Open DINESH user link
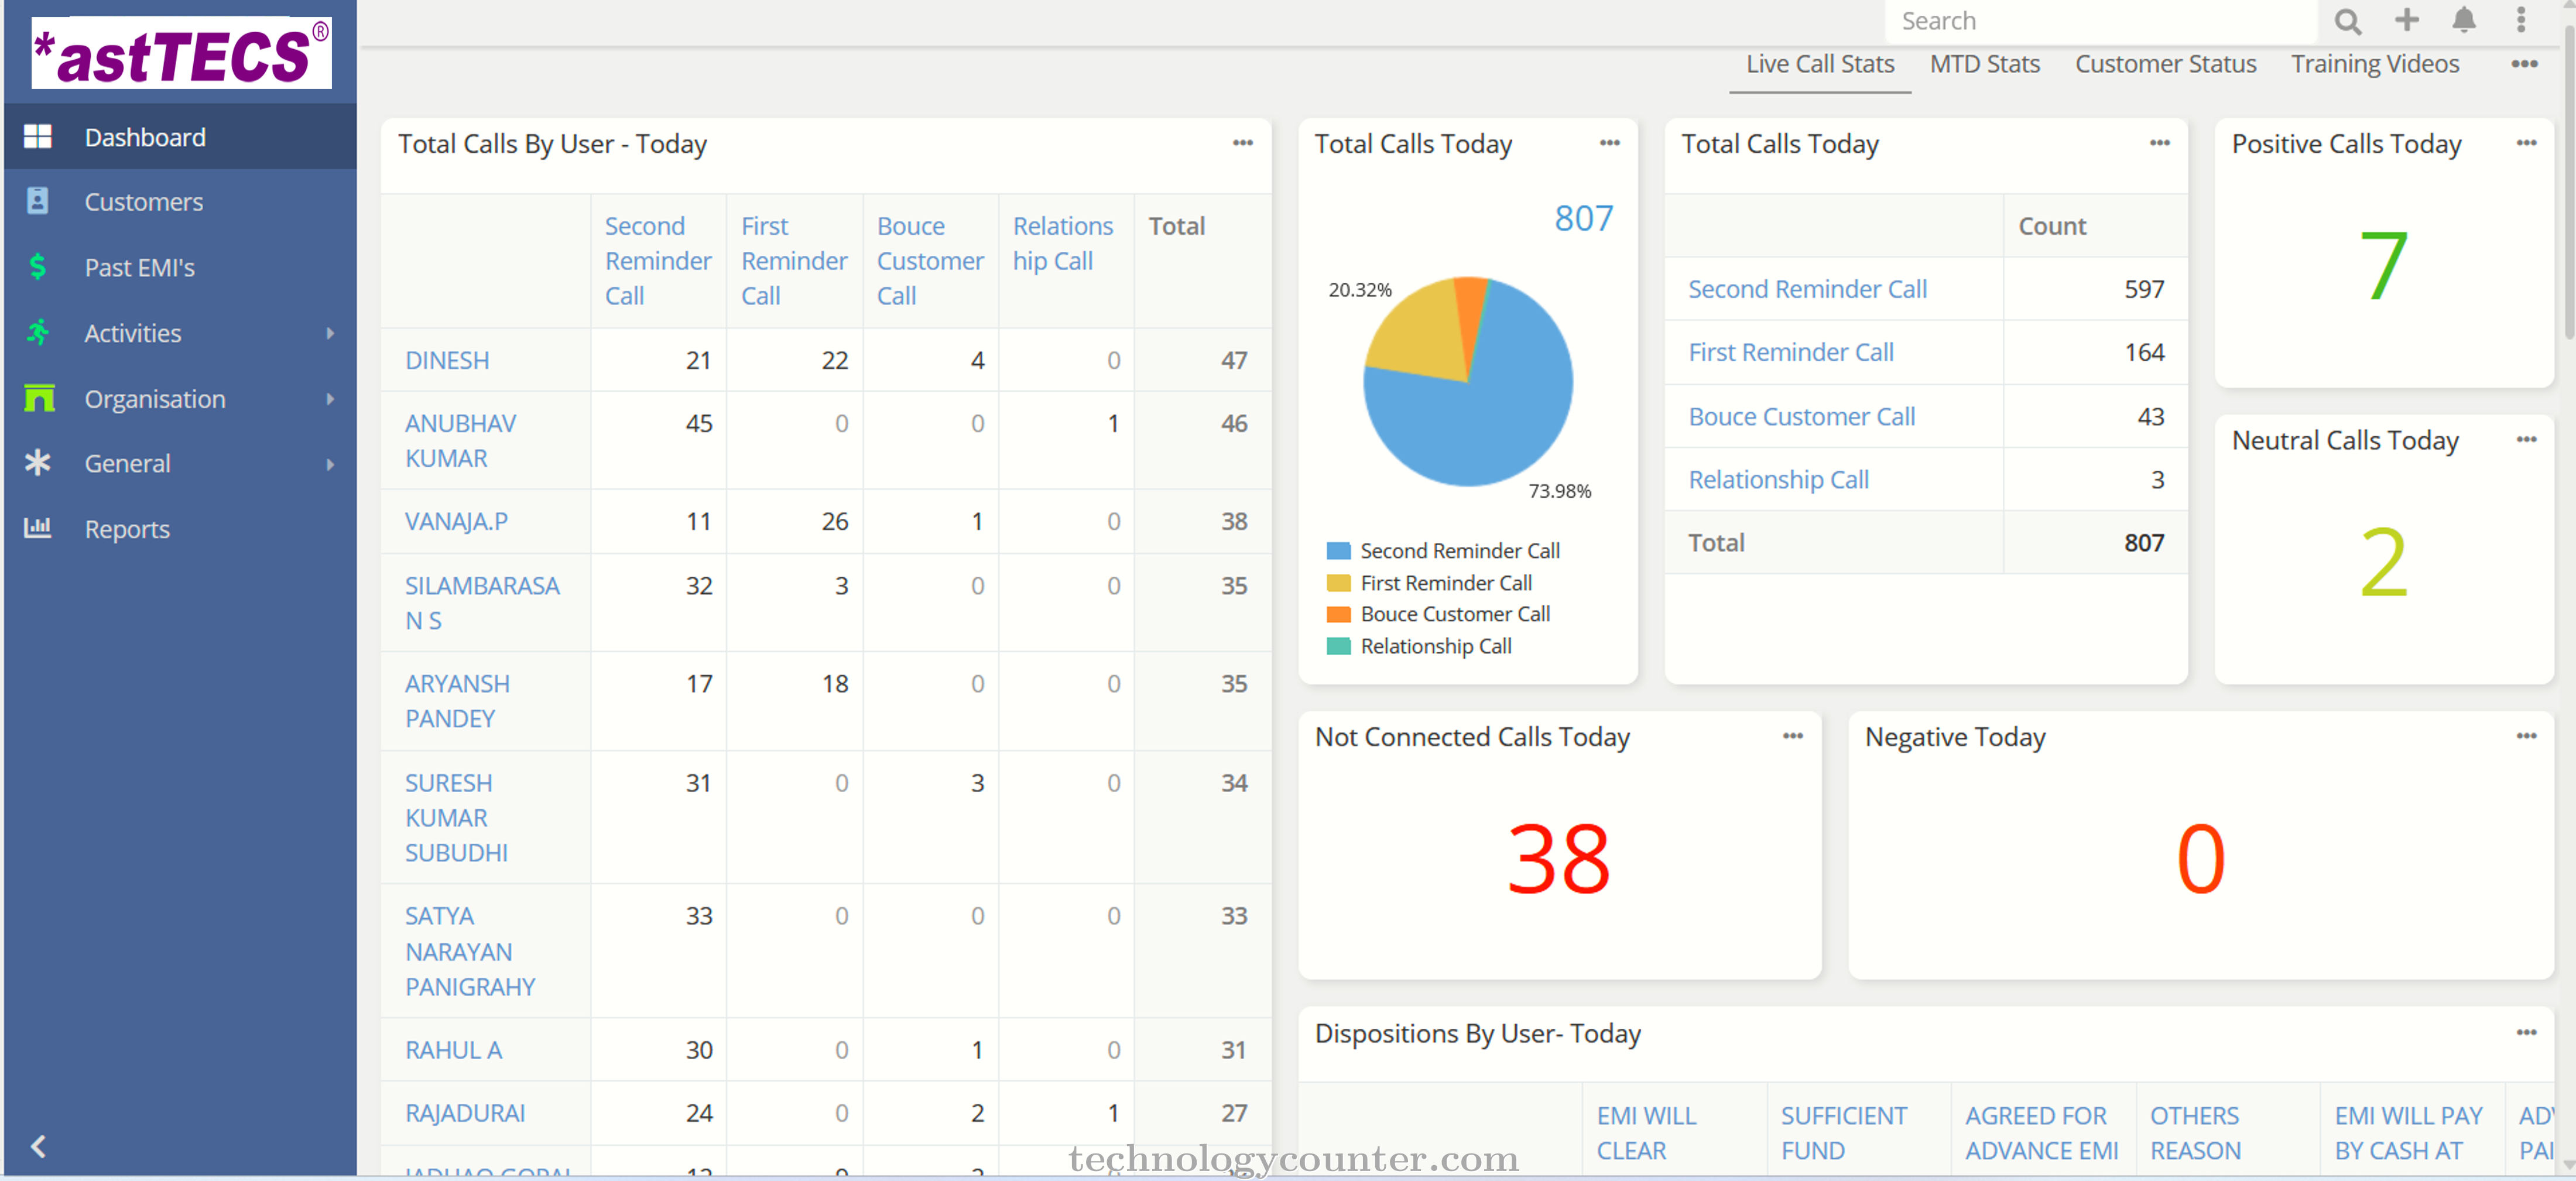The image size is (2576, 1181). [x=447, y=360]
